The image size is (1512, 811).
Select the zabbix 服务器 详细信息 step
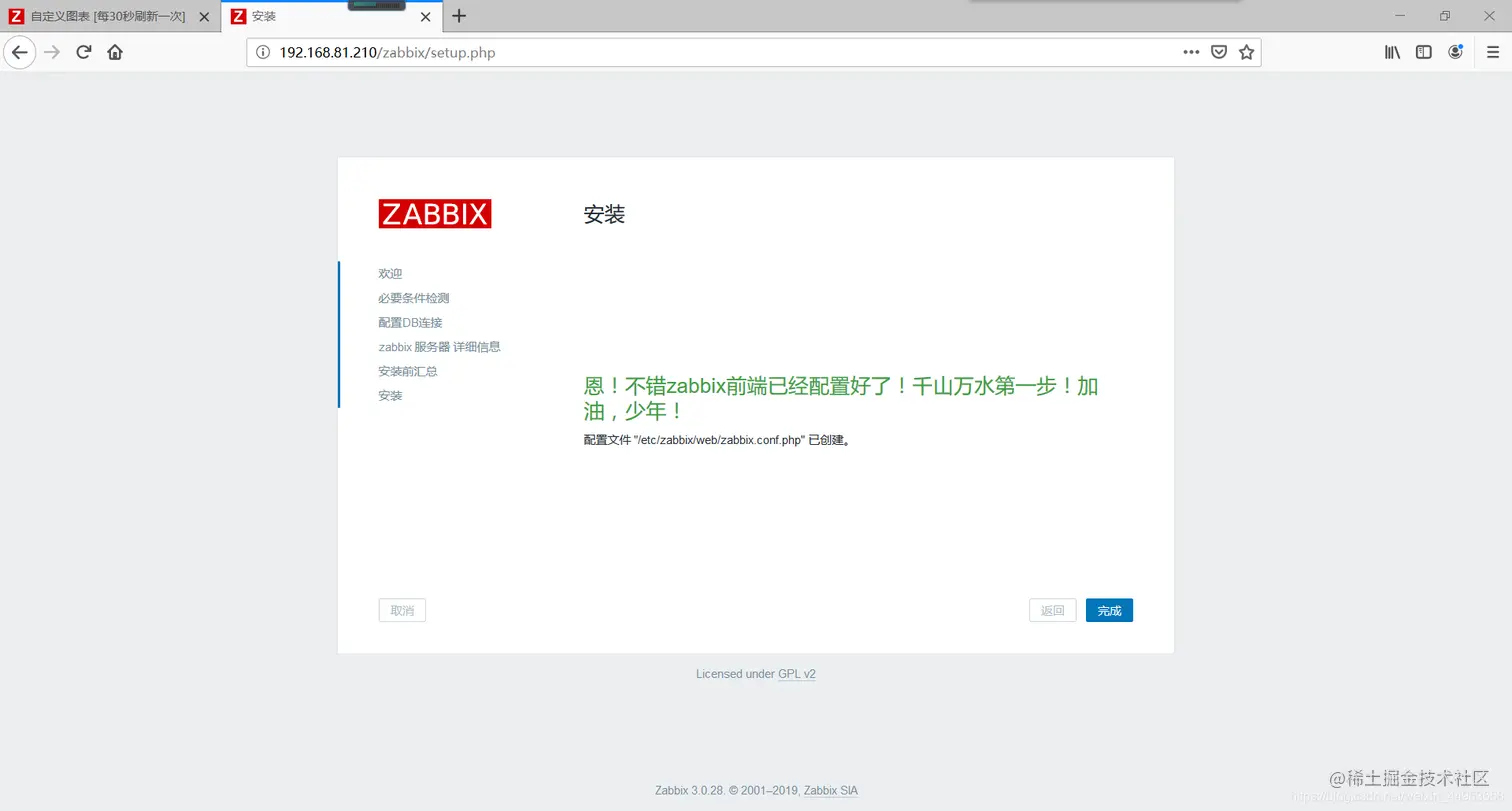coord(439,347)
